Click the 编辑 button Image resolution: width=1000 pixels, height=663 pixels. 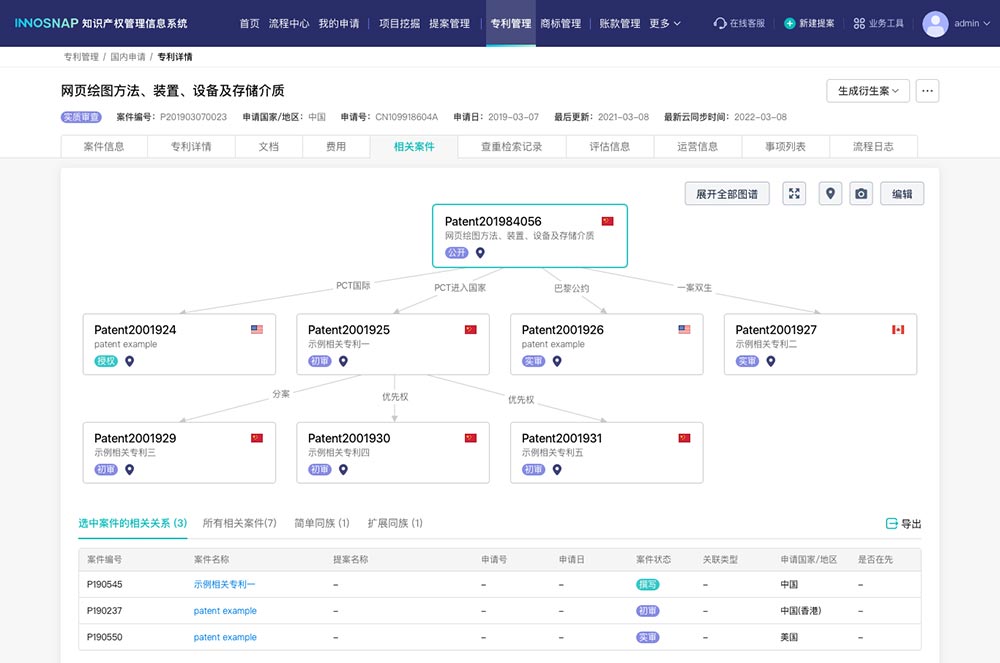tap(902, 194)
